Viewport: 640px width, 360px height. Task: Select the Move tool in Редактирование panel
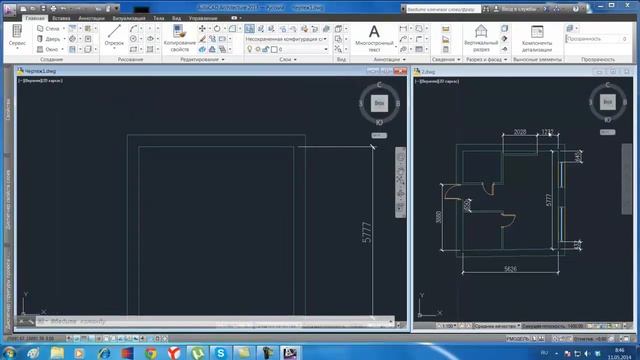click(202, 28)
